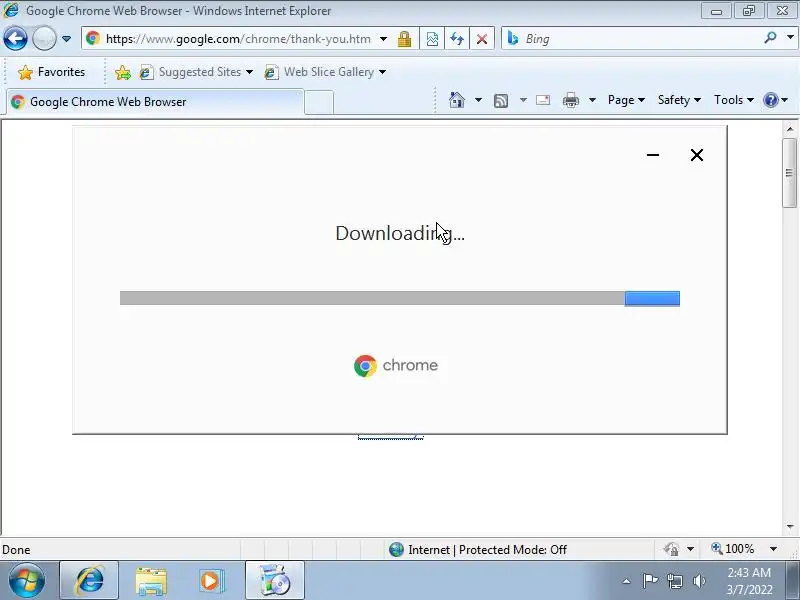
Task: Select the Google Chrome Web Browser tab
Action: click(x=155, y=102)
